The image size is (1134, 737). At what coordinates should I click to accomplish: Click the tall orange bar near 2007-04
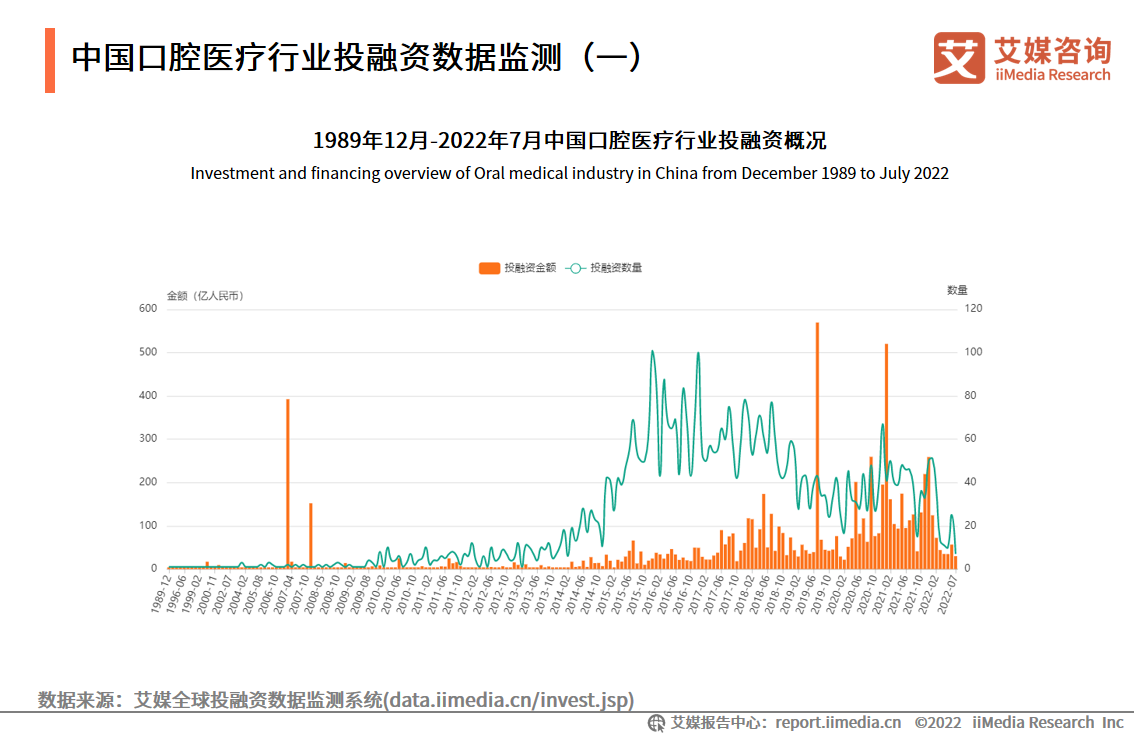tap(288, 484)
